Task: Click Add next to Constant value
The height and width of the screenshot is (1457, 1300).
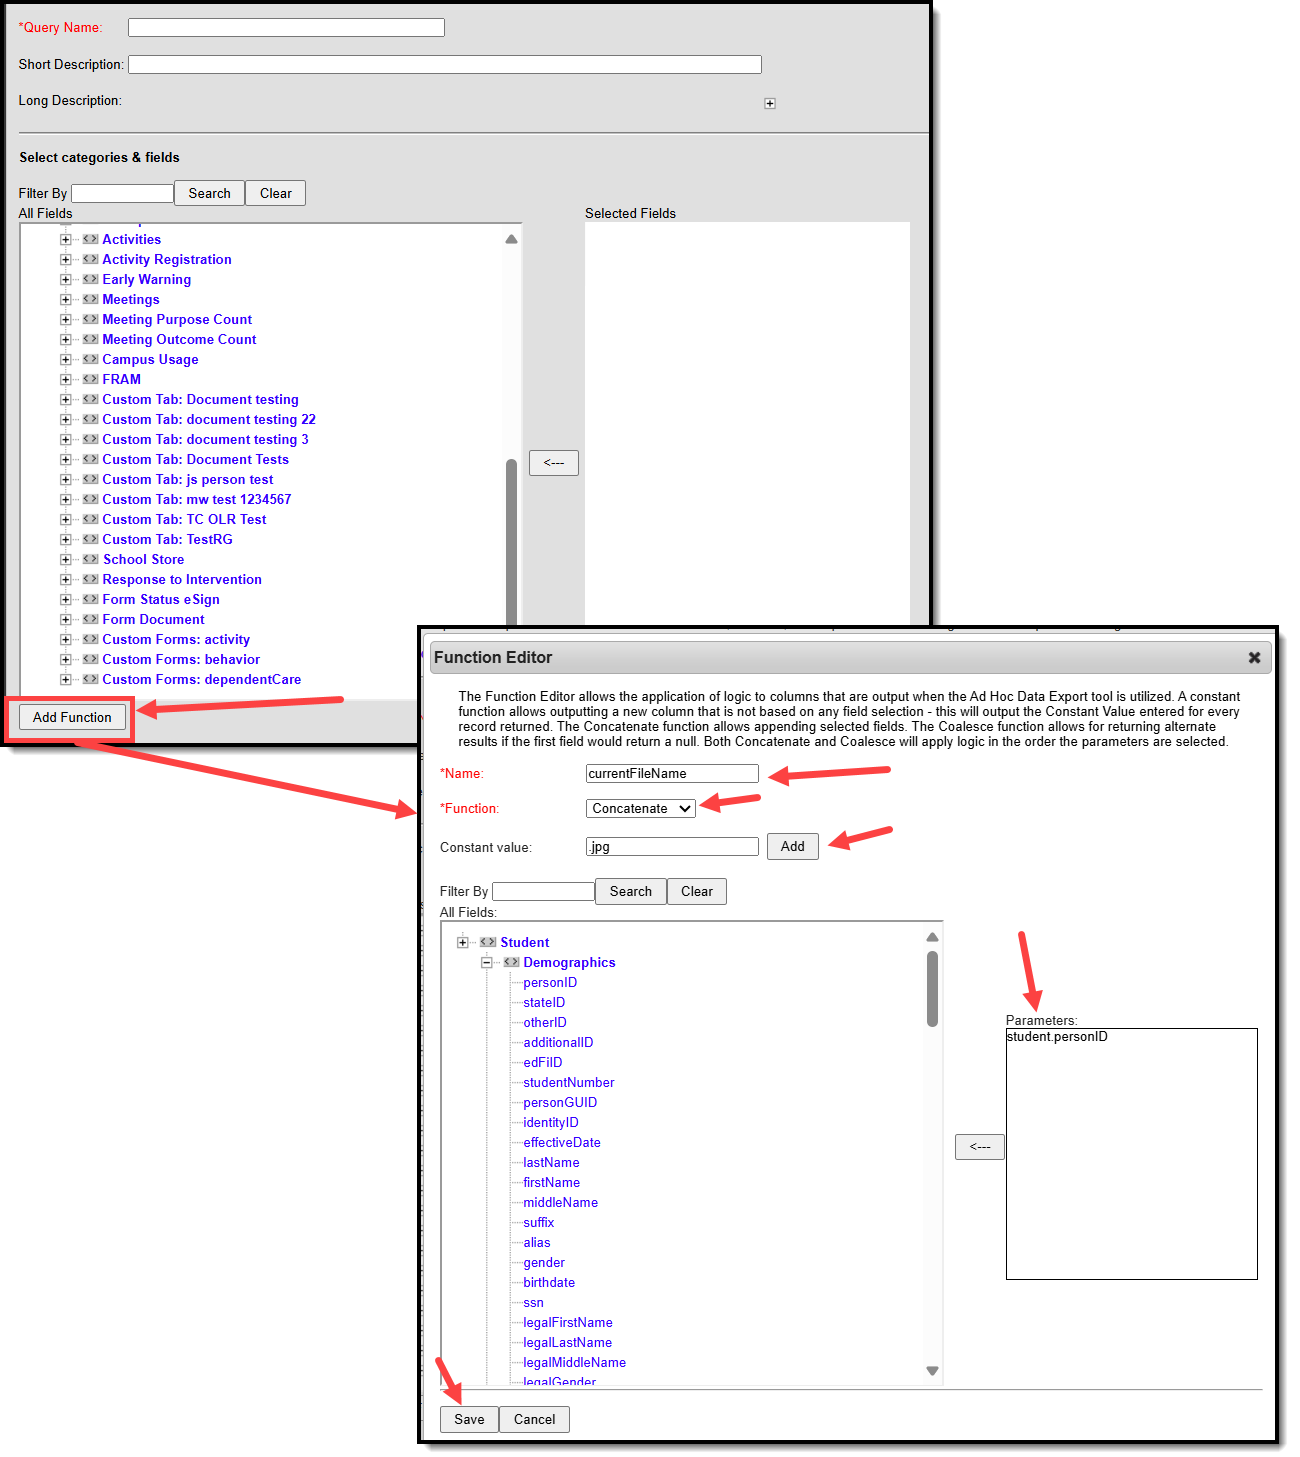Action: pos(793,846)
